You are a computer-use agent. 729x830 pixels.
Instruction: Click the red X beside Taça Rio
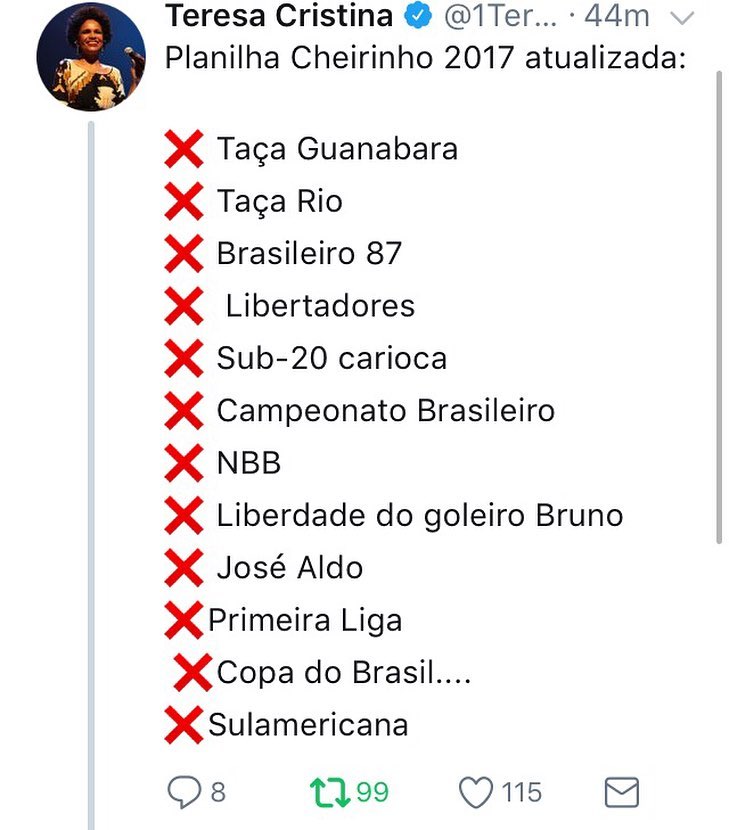pos(184,202)
